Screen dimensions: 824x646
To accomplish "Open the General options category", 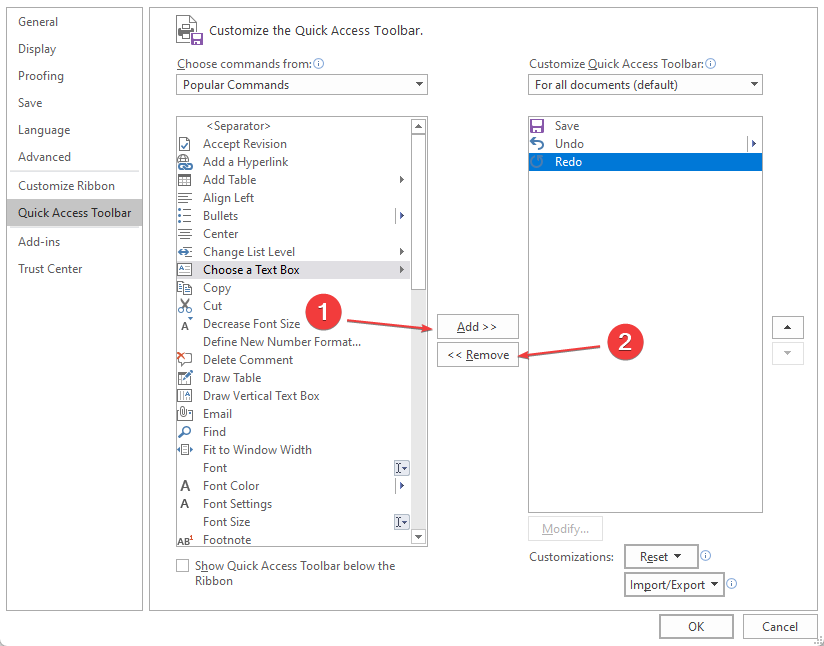I will point(38,22).
